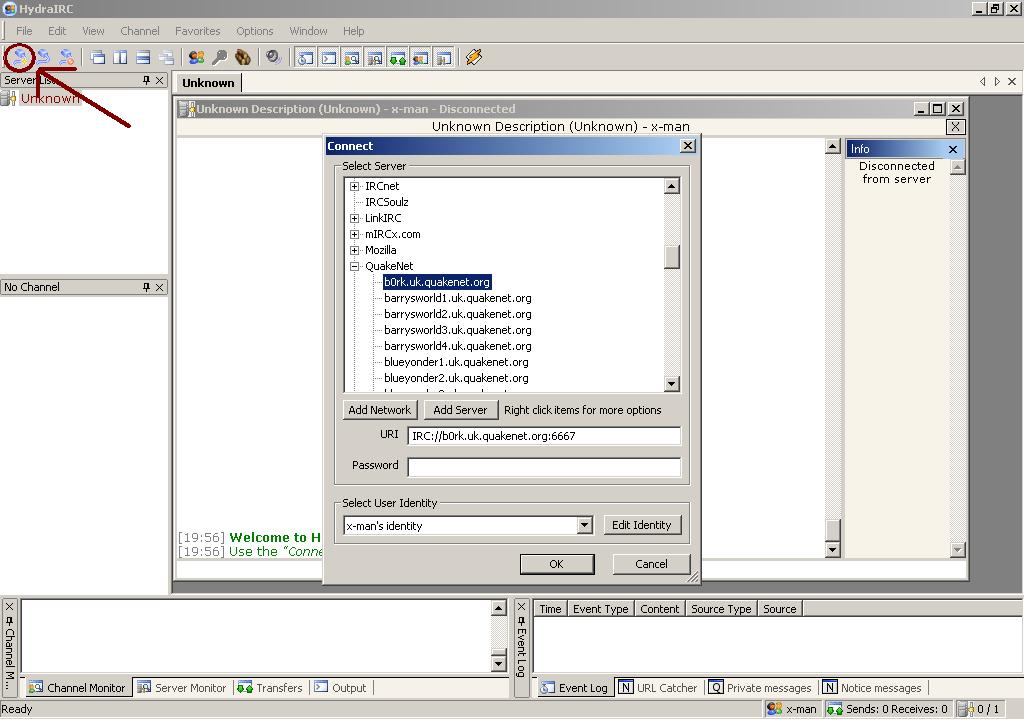Viewport: 1026px width, 720px height.
Task: Click the Disconnect server toolbar icon
Action: pos(66,58)
